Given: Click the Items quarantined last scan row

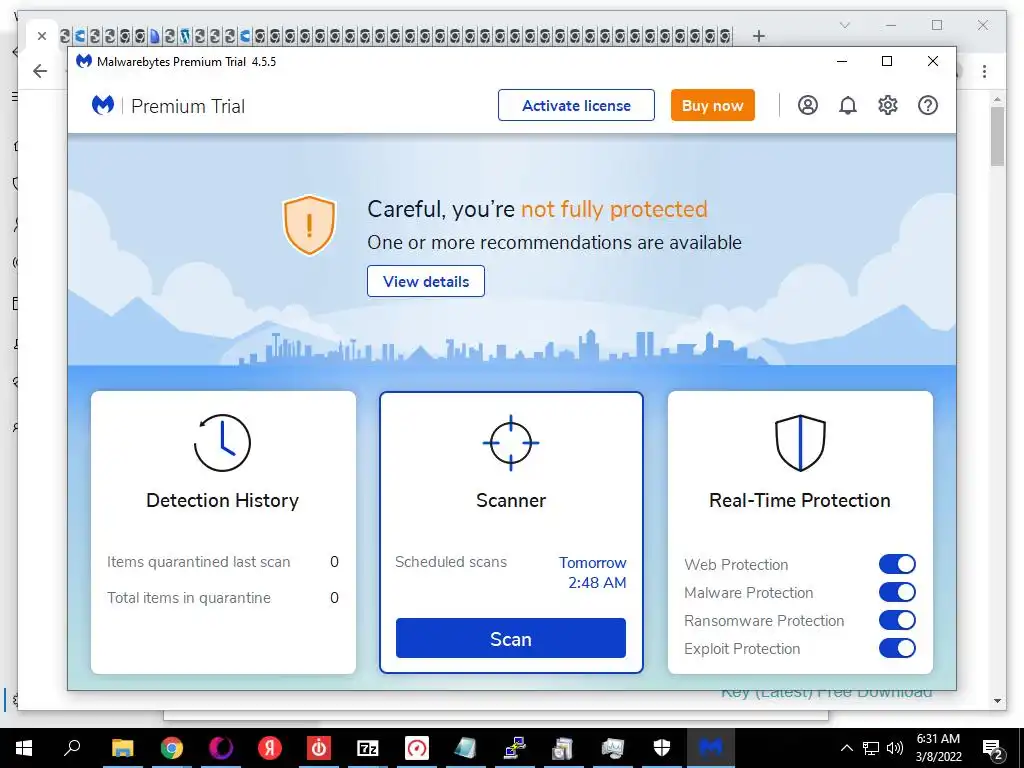Looking at the screenshot, I should pyautogui.click(x=223, y=562).
